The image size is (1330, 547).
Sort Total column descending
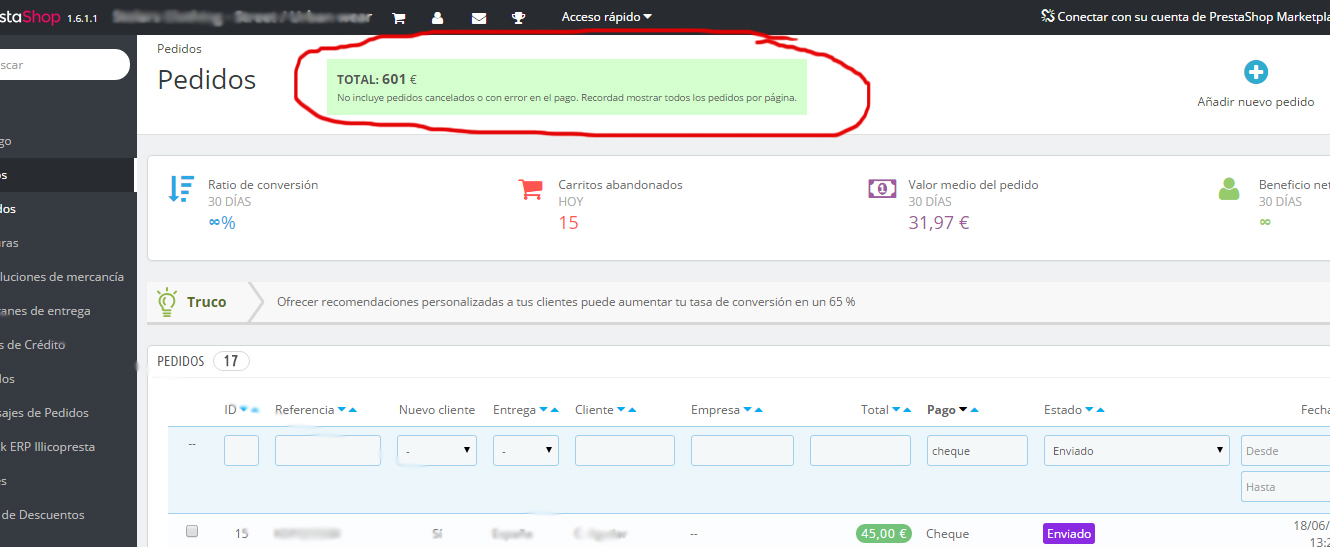pos(897,410)
